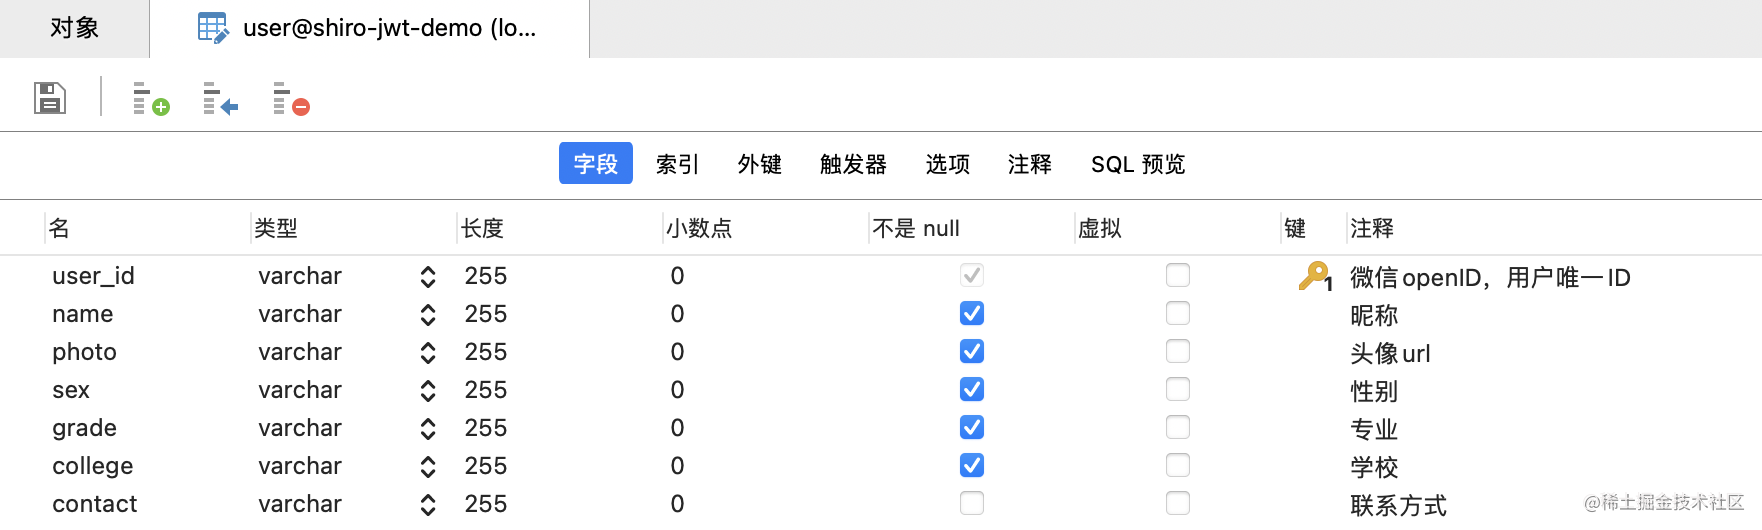Click the table icon in user tab
1762x530 pixels.
coord(213,28)
